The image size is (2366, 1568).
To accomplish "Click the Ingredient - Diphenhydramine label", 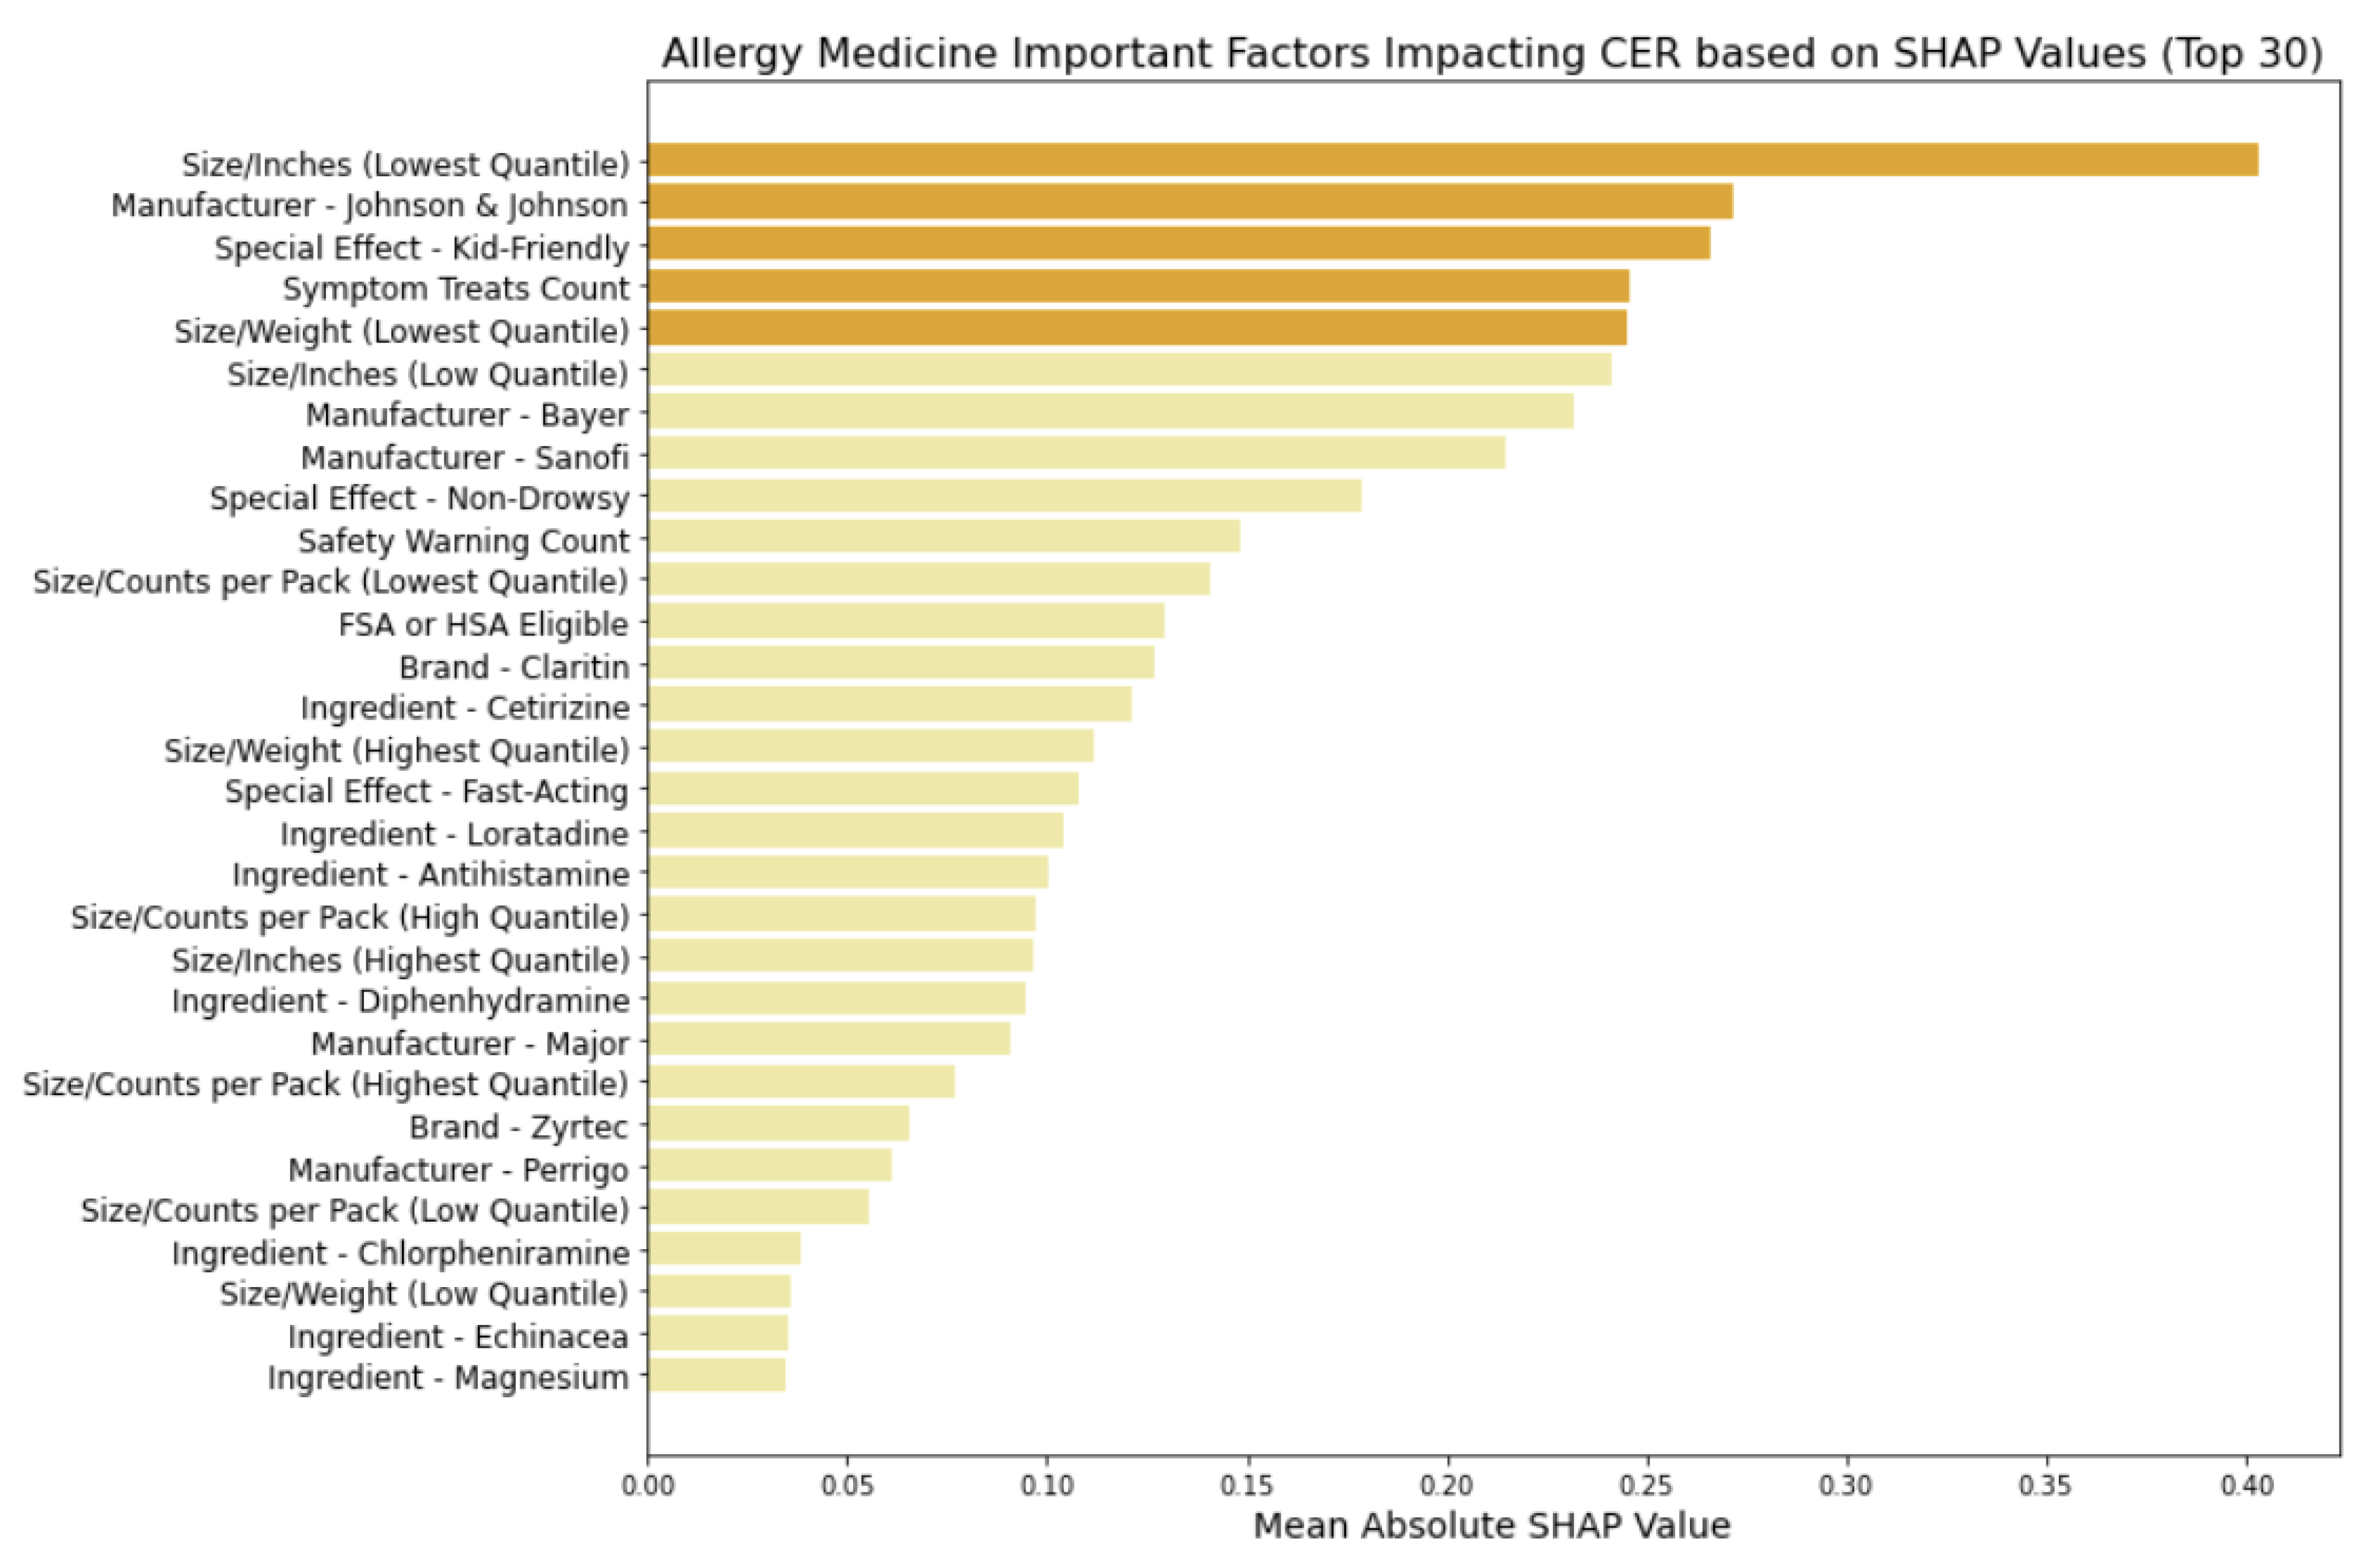I will pyautogui.click(x=401, y=1000).
